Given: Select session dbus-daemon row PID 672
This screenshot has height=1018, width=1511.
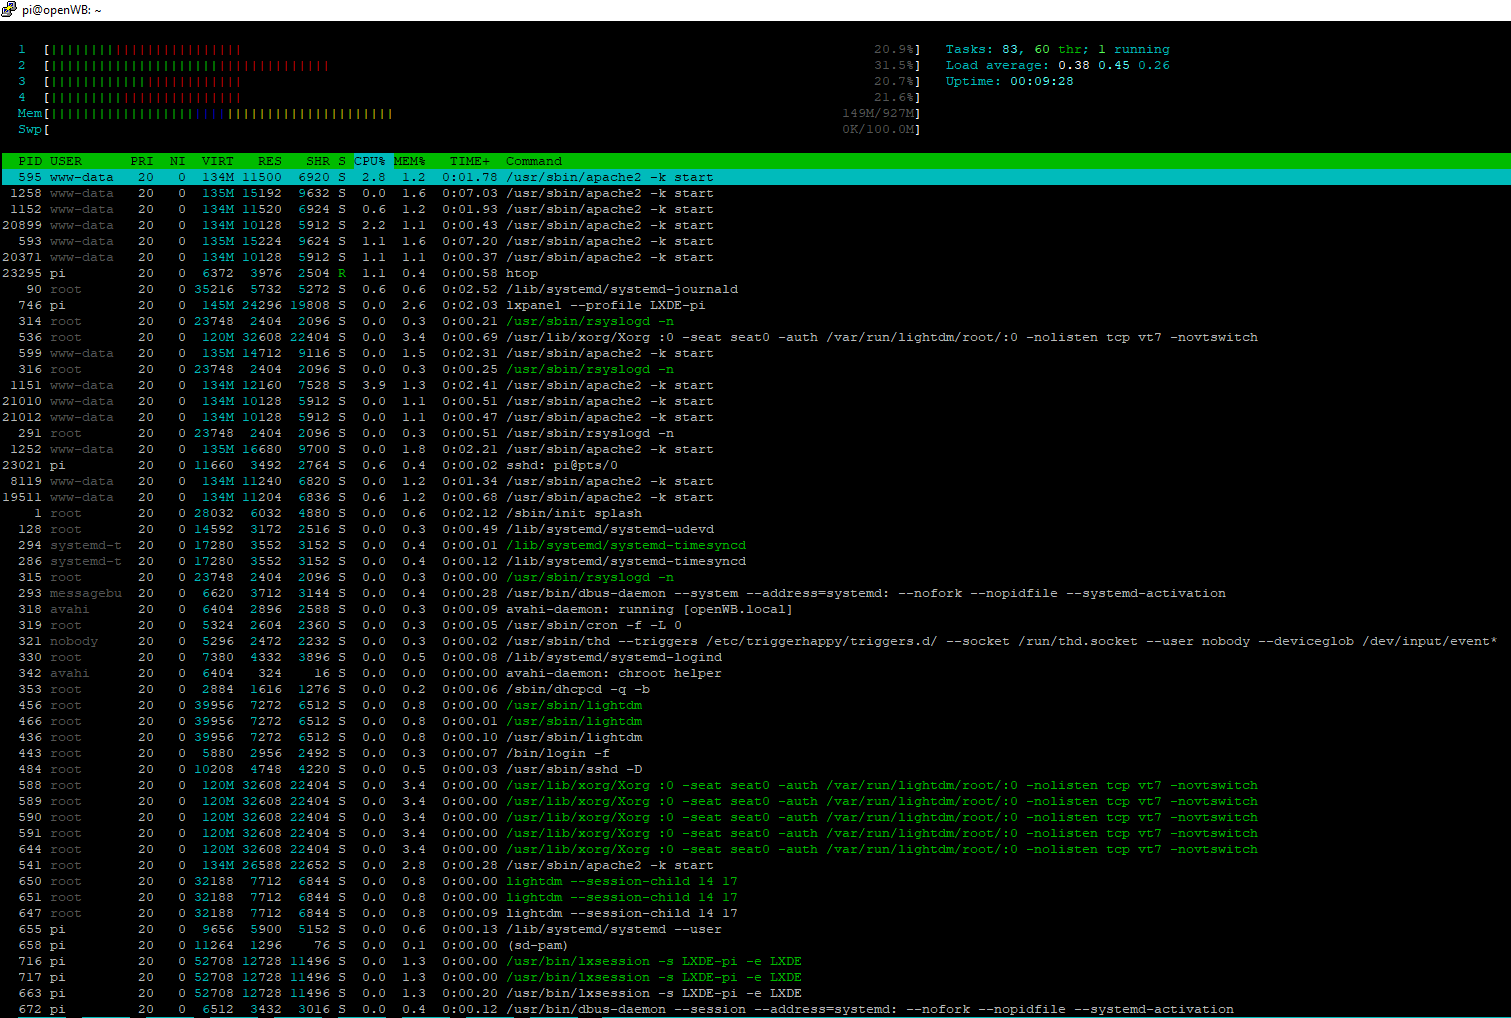Looking at the screenshot, I should (755, 1009).
